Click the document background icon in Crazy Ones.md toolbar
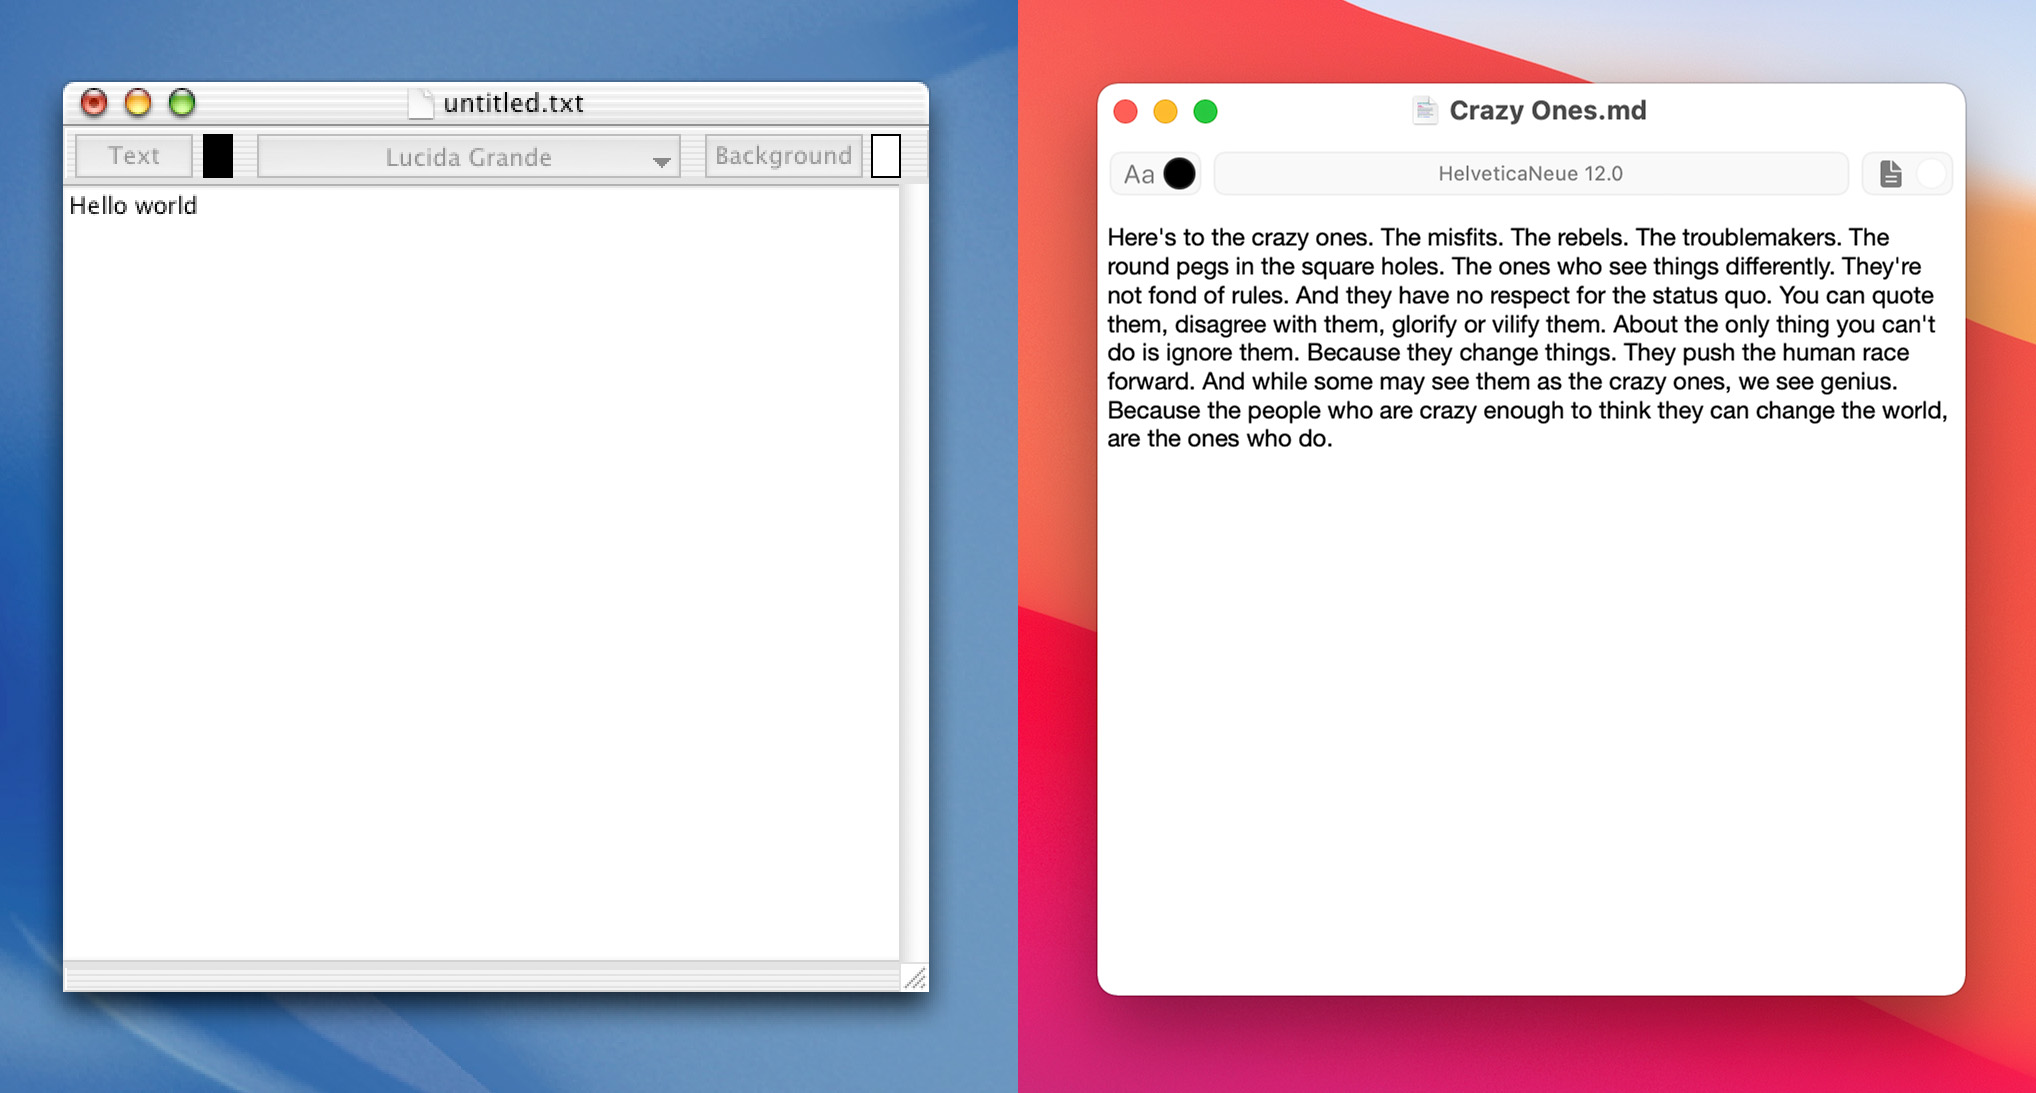 coord(1891,174)
